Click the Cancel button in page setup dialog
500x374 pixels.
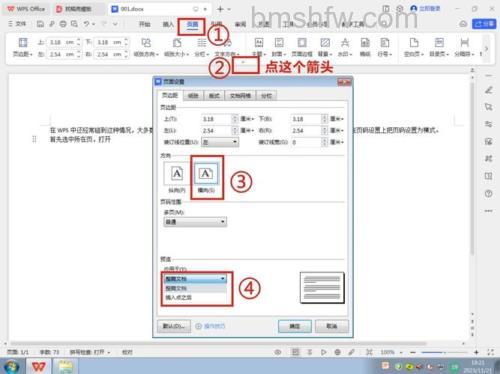point(332,326)
